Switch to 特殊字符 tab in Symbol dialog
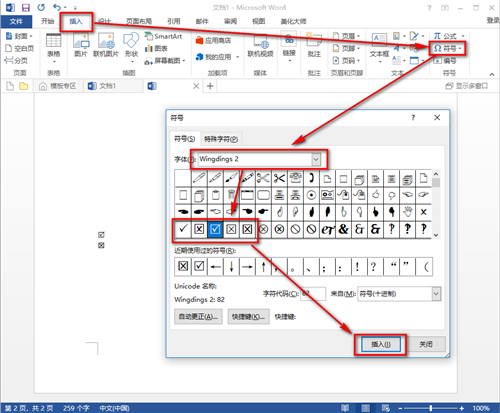This screenshot has height=413, width=500. point(221,139)
